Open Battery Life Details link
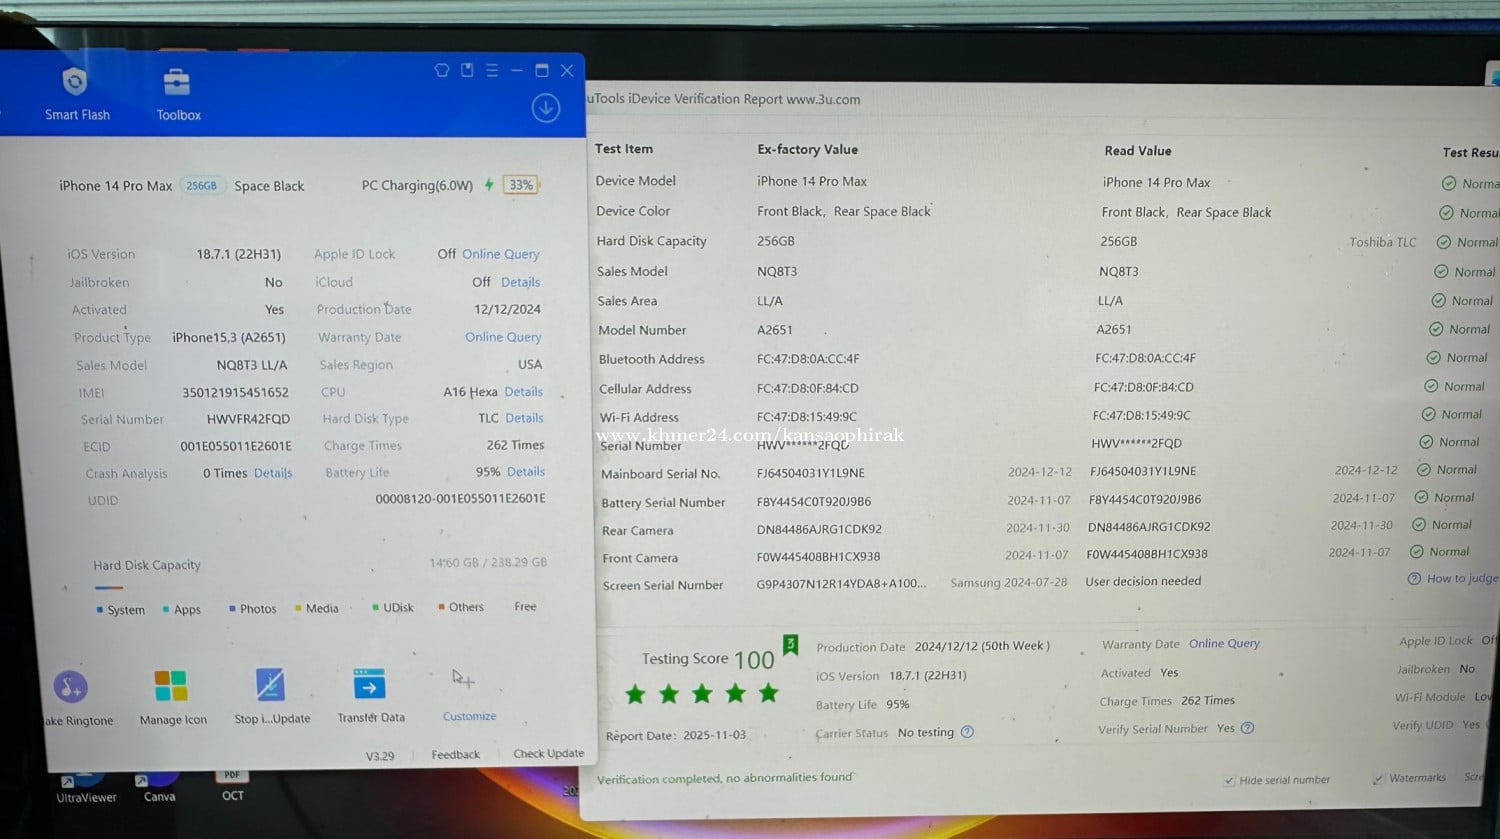This screenshot has height=839, width=1500. [x=526, y=472]
